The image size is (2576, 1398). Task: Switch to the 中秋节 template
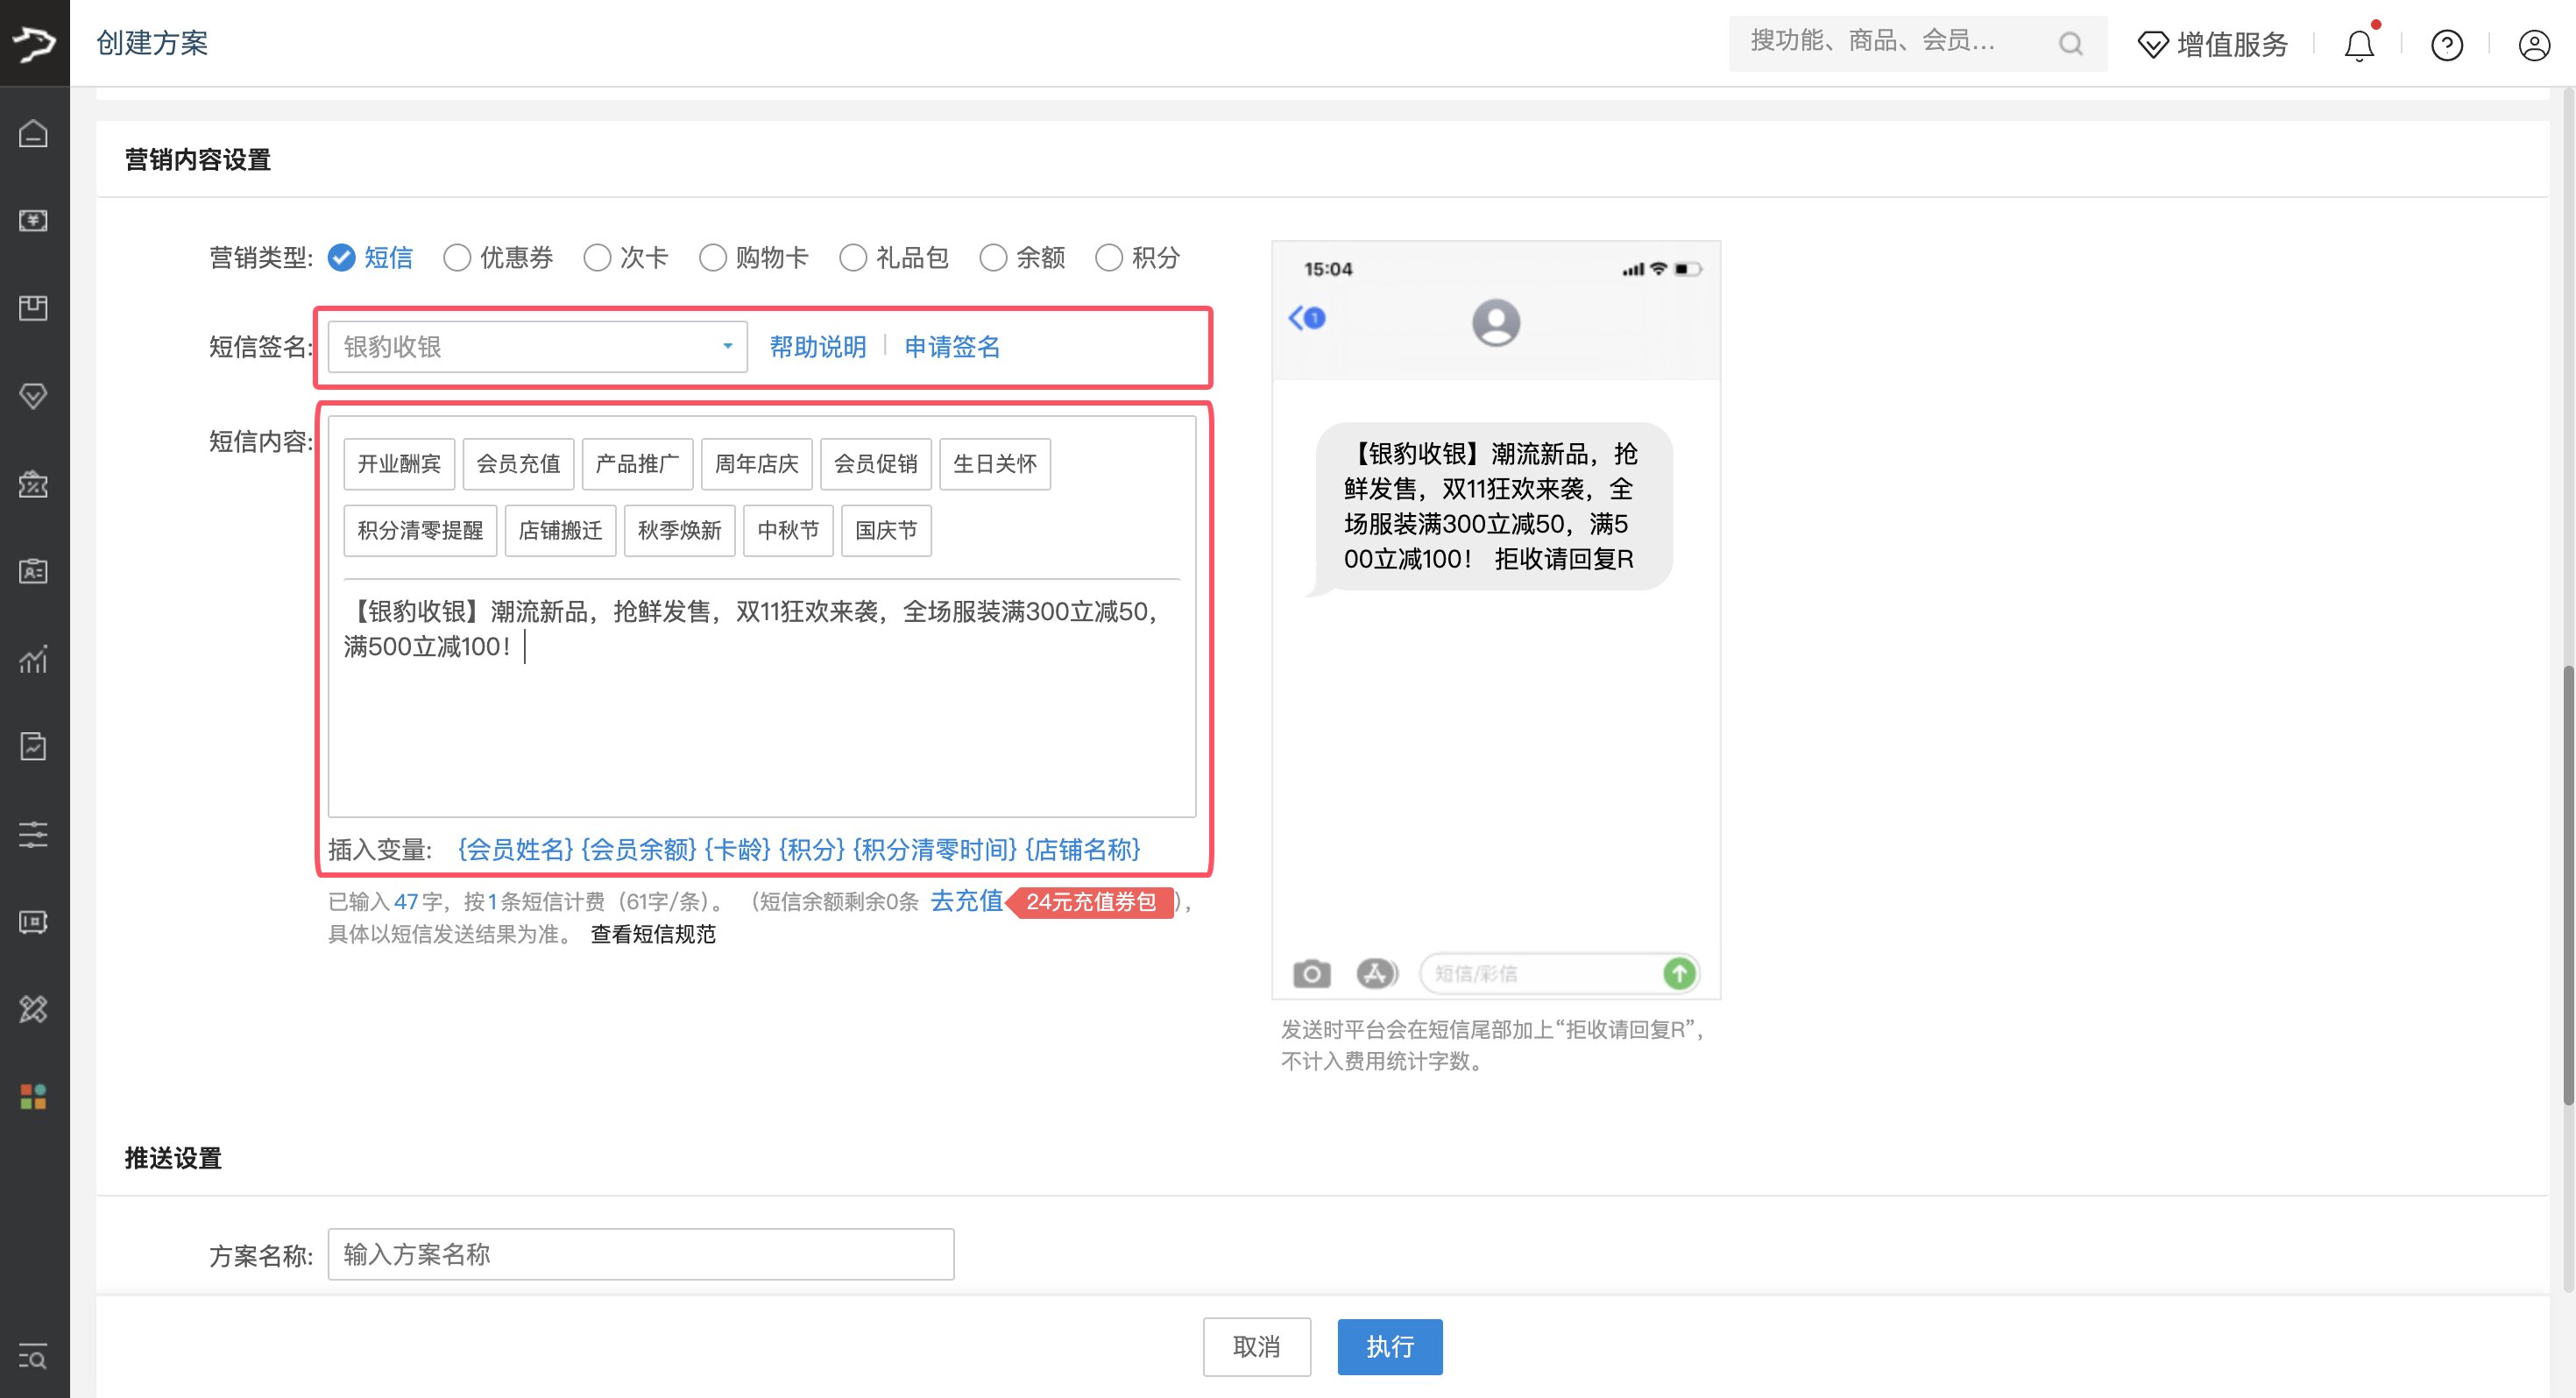[x=787, y=530]
